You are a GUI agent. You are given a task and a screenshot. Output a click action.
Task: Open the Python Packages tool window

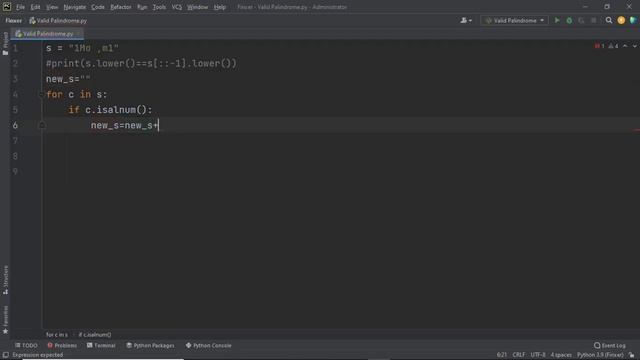150,345
